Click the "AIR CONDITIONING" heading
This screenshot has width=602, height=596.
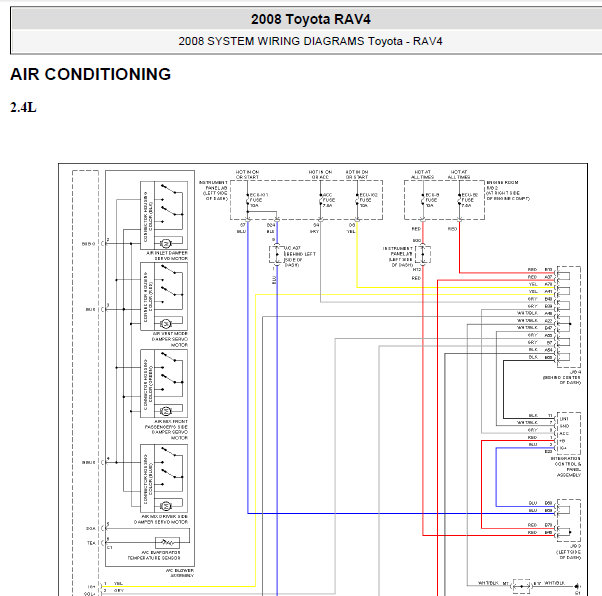[91, 74]
